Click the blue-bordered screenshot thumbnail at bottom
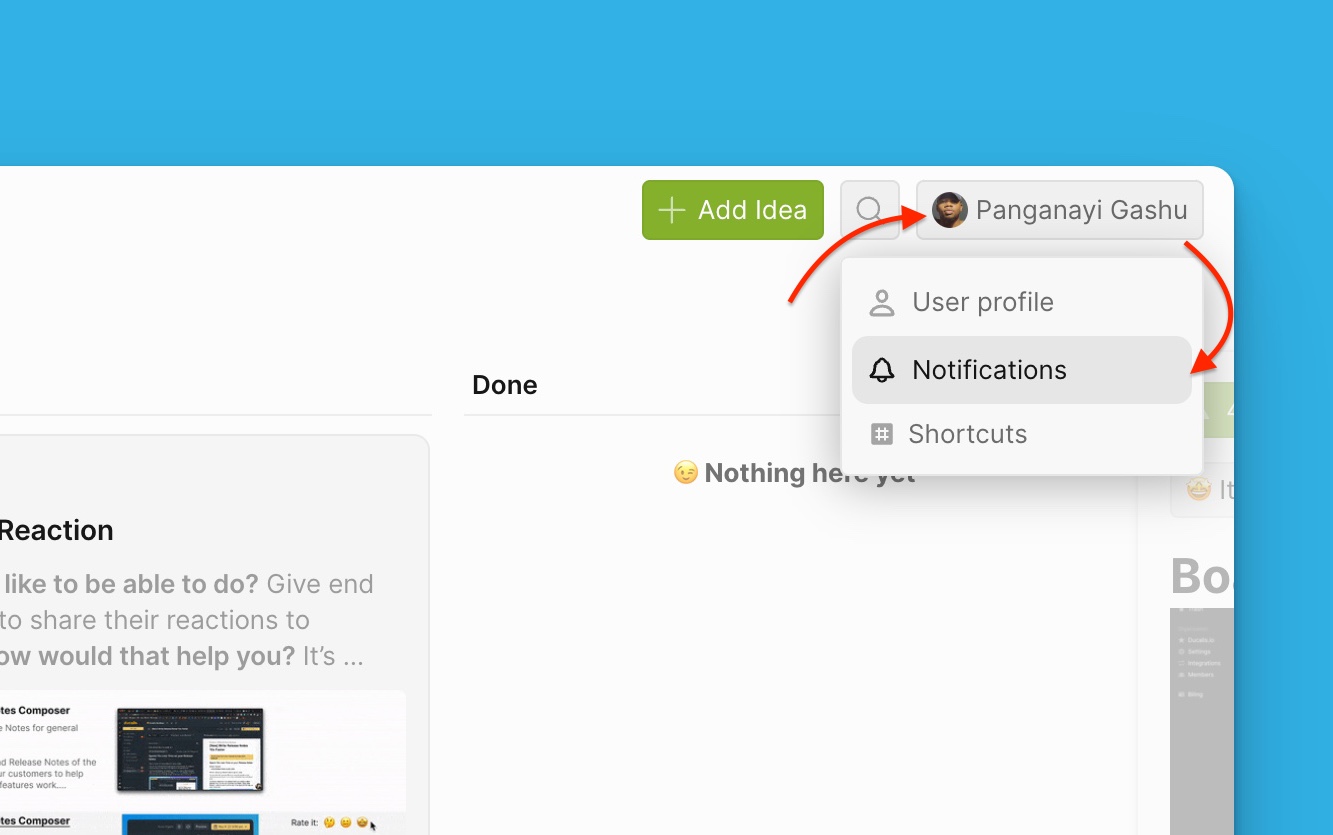Image resolution: width=1333 pixels, height=835 pixels. pos(190,825)
